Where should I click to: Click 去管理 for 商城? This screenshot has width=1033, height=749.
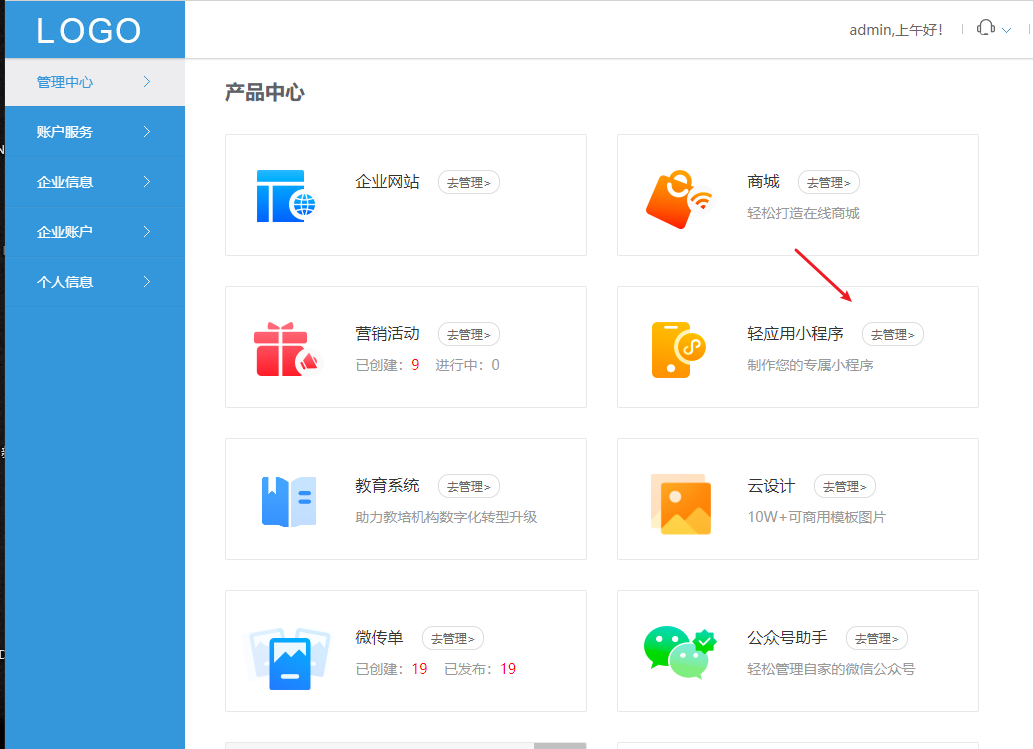tap(828, 182)
